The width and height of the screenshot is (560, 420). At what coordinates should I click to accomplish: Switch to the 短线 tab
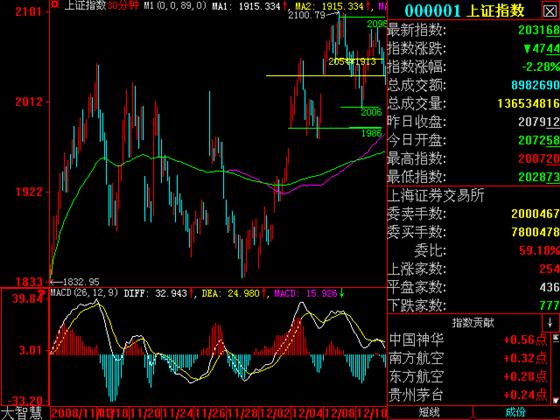point(429,412)
